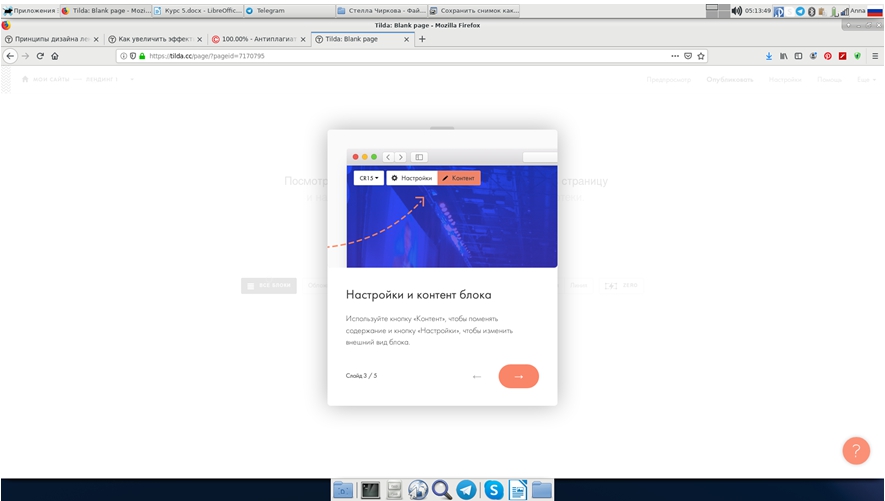This screenshot has height=501, width=885.
Task: Launch Skype from the dock
Action: point(493,490)
